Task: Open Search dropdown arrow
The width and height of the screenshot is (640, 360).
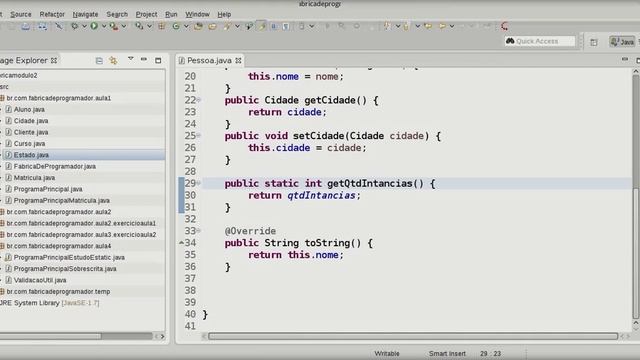Action: 237,26
